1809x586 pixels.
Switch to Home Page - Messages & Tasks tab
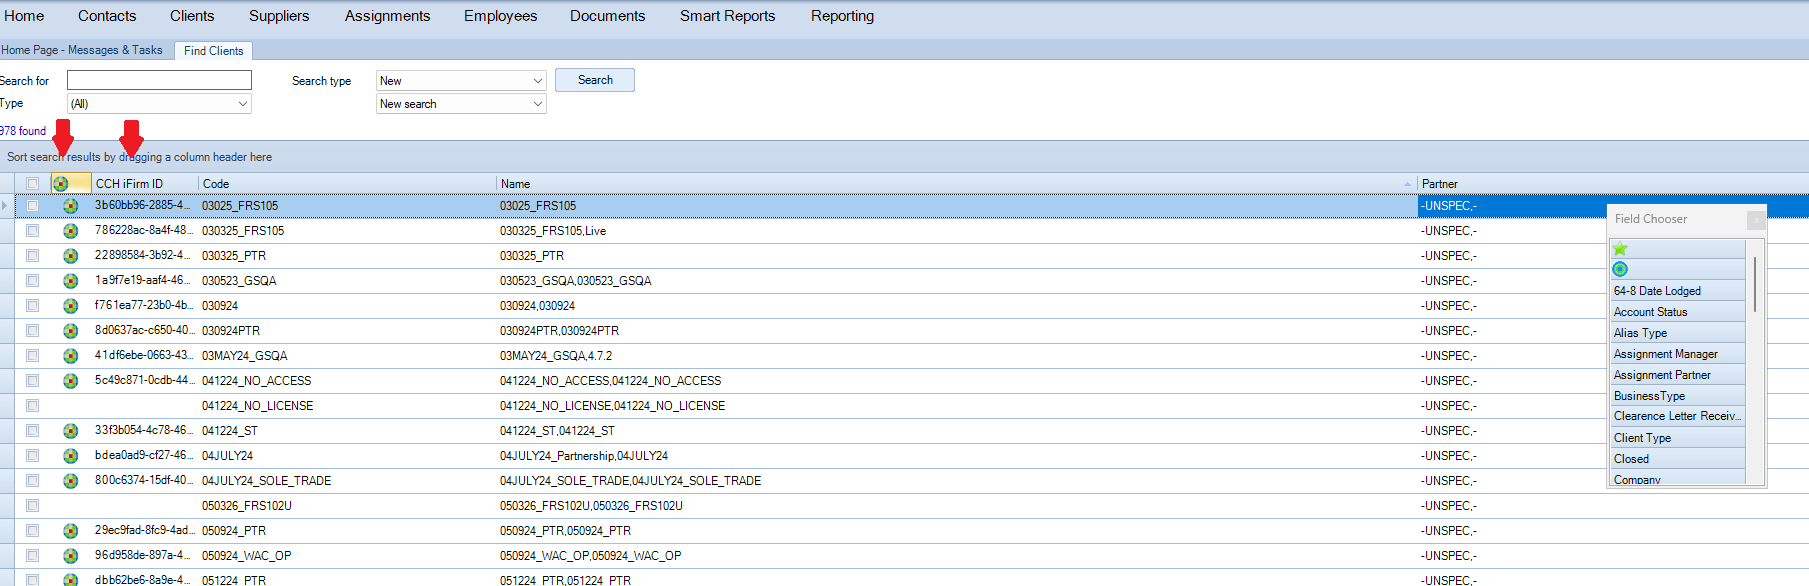point(82,50)
